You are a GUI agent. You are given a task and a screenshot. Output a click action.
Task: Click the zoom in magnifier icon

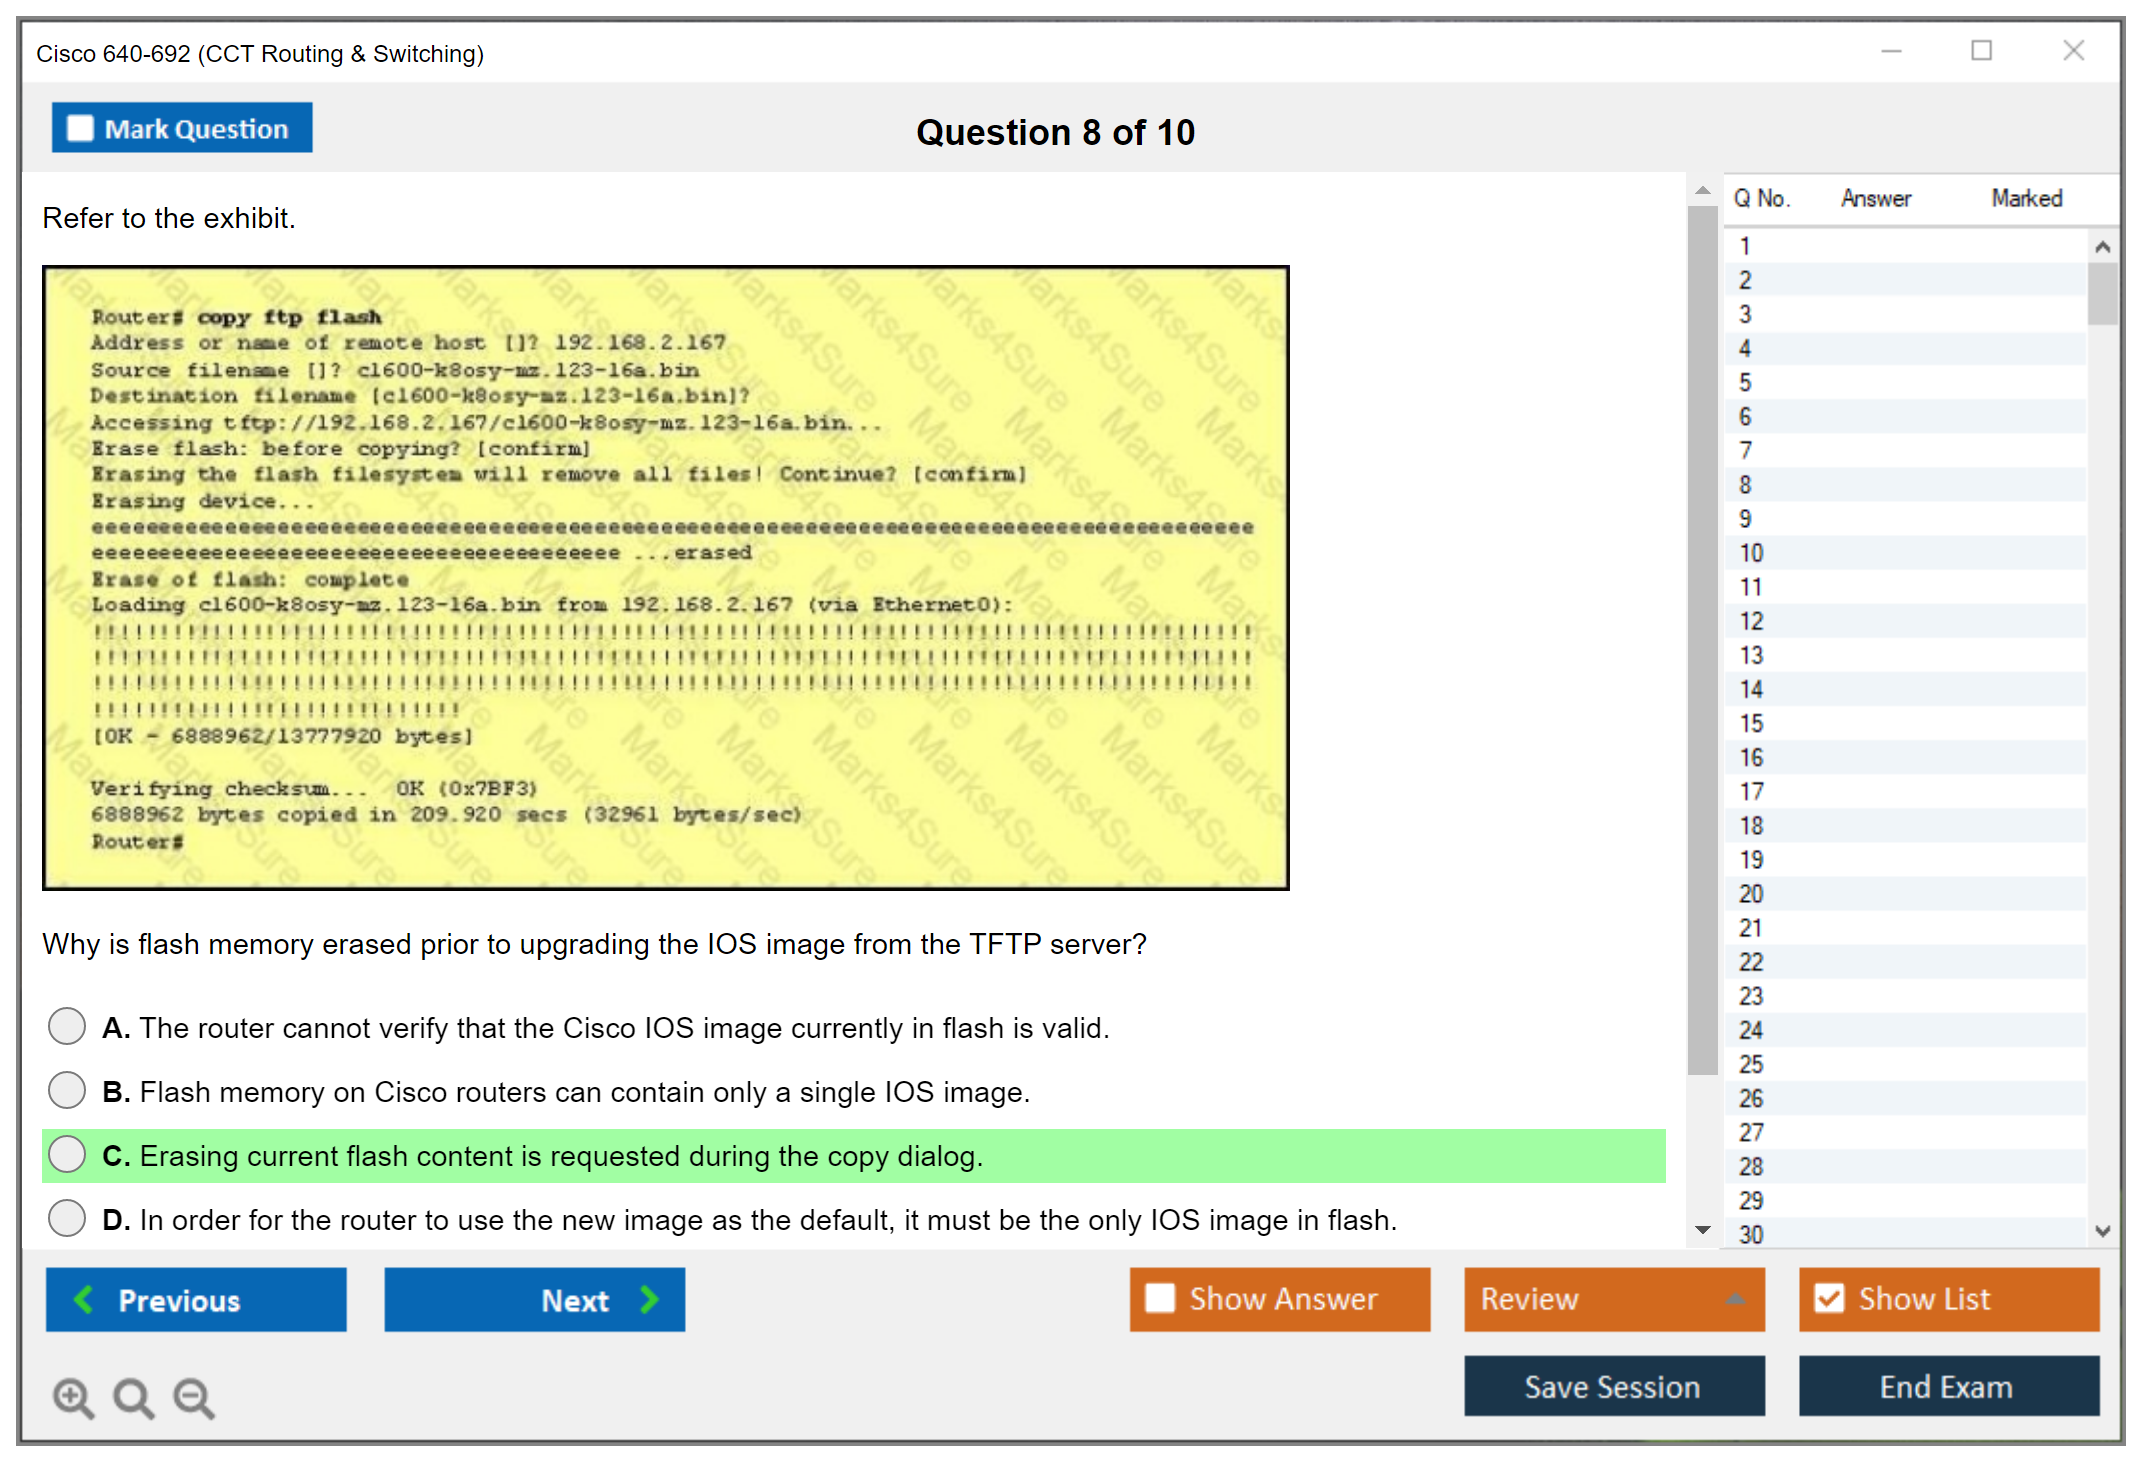point(72,1397)
